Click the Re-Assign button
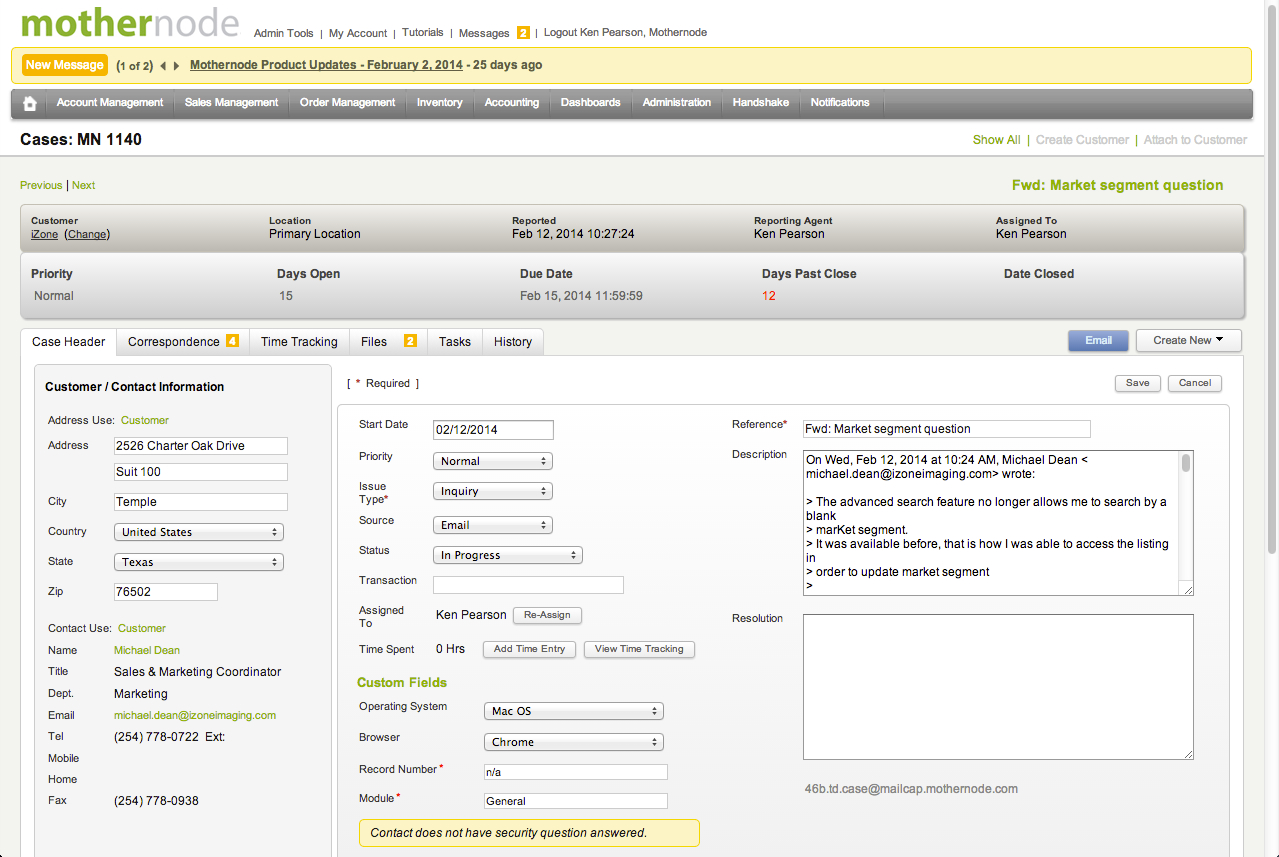The height and width of the screenshot is (857, 1279). 547,615
